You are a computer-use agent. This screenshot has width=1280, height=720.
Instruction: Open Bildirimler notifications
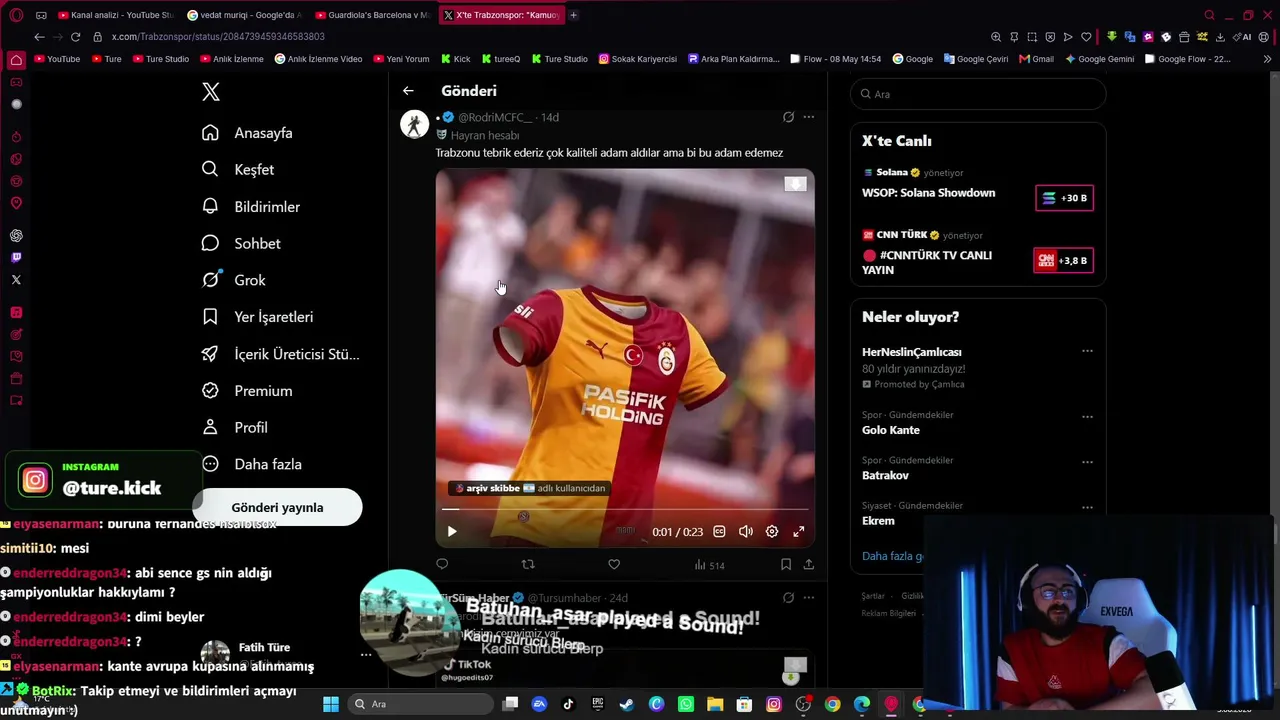pos(251,207)
